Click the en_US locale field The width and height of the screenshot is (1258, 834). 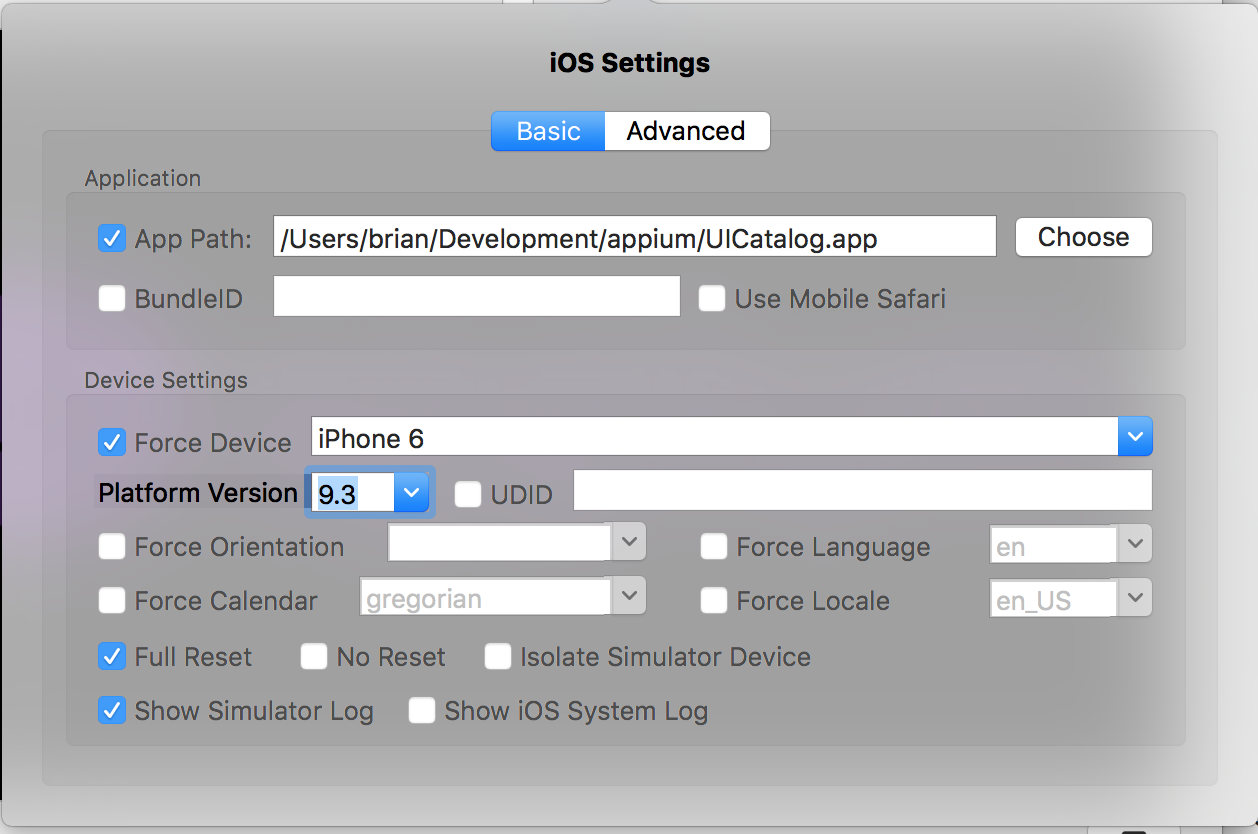coord(1054,598)
